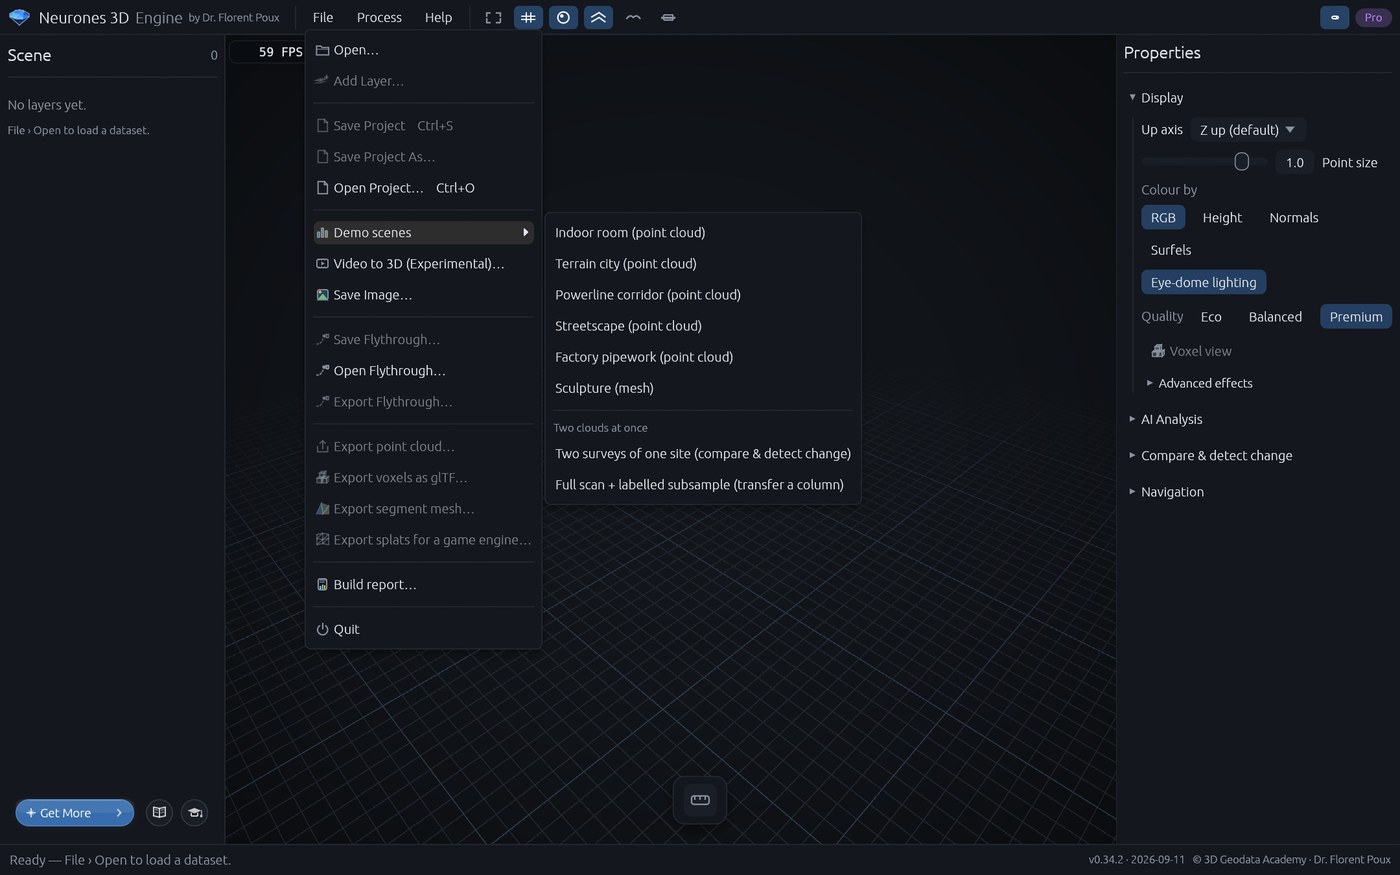Select Two surveys of one site demo
1400x875 pixels.
pyautogui.click(x=702, y=454)
